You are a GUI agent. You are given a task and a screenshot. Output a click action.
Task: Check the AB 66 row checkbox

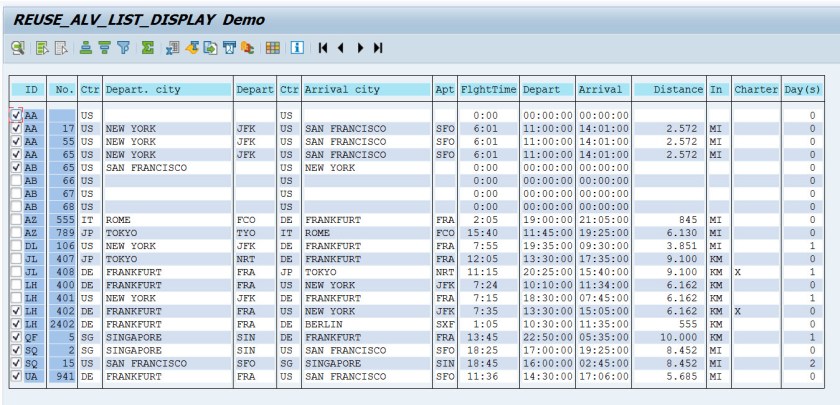coord(16,181)
